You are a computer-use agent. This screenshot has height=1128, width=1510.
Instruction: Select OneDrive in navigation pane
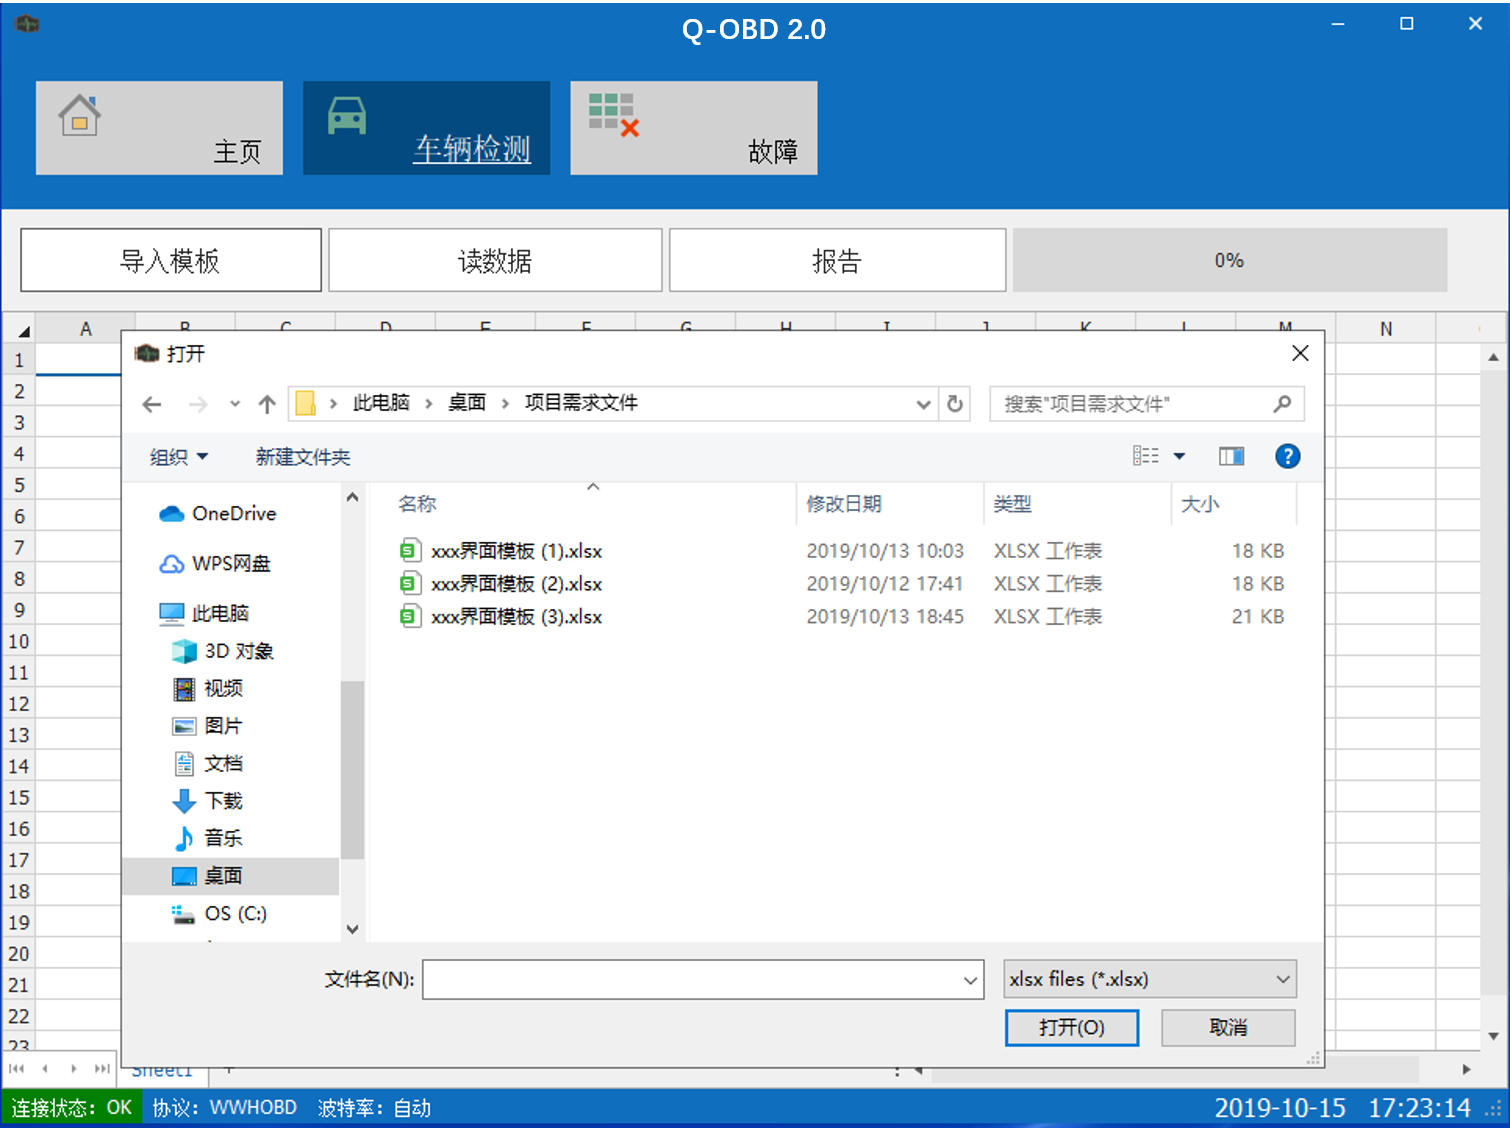point(218,513)
